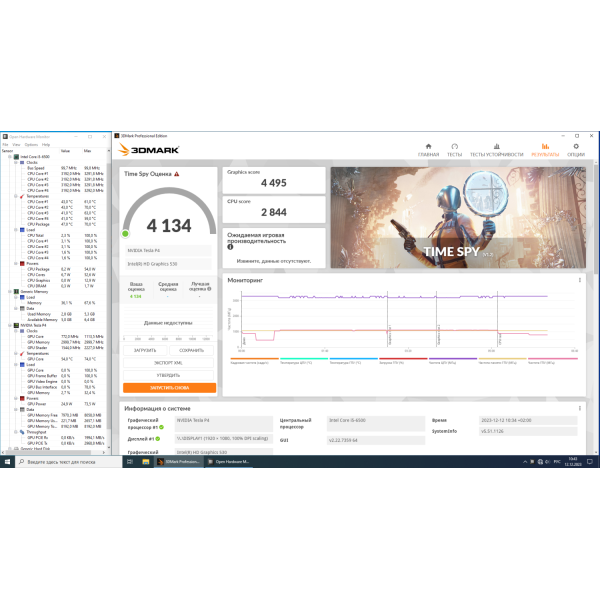The height and width of the screenshot is (600, 600).
Task: Collapse Clocks under Intel Core i5-6500
Action: point(16,163)
